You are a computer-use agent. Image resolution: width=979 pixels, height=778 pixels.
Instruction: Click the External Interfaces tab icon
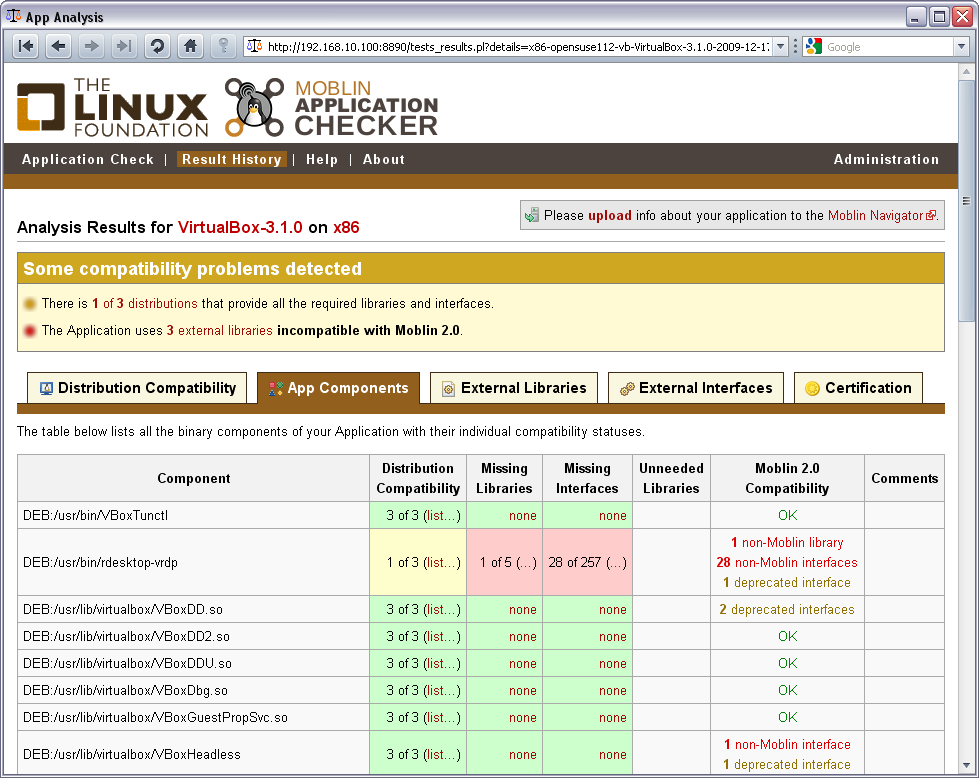click(x=627, y=389)
